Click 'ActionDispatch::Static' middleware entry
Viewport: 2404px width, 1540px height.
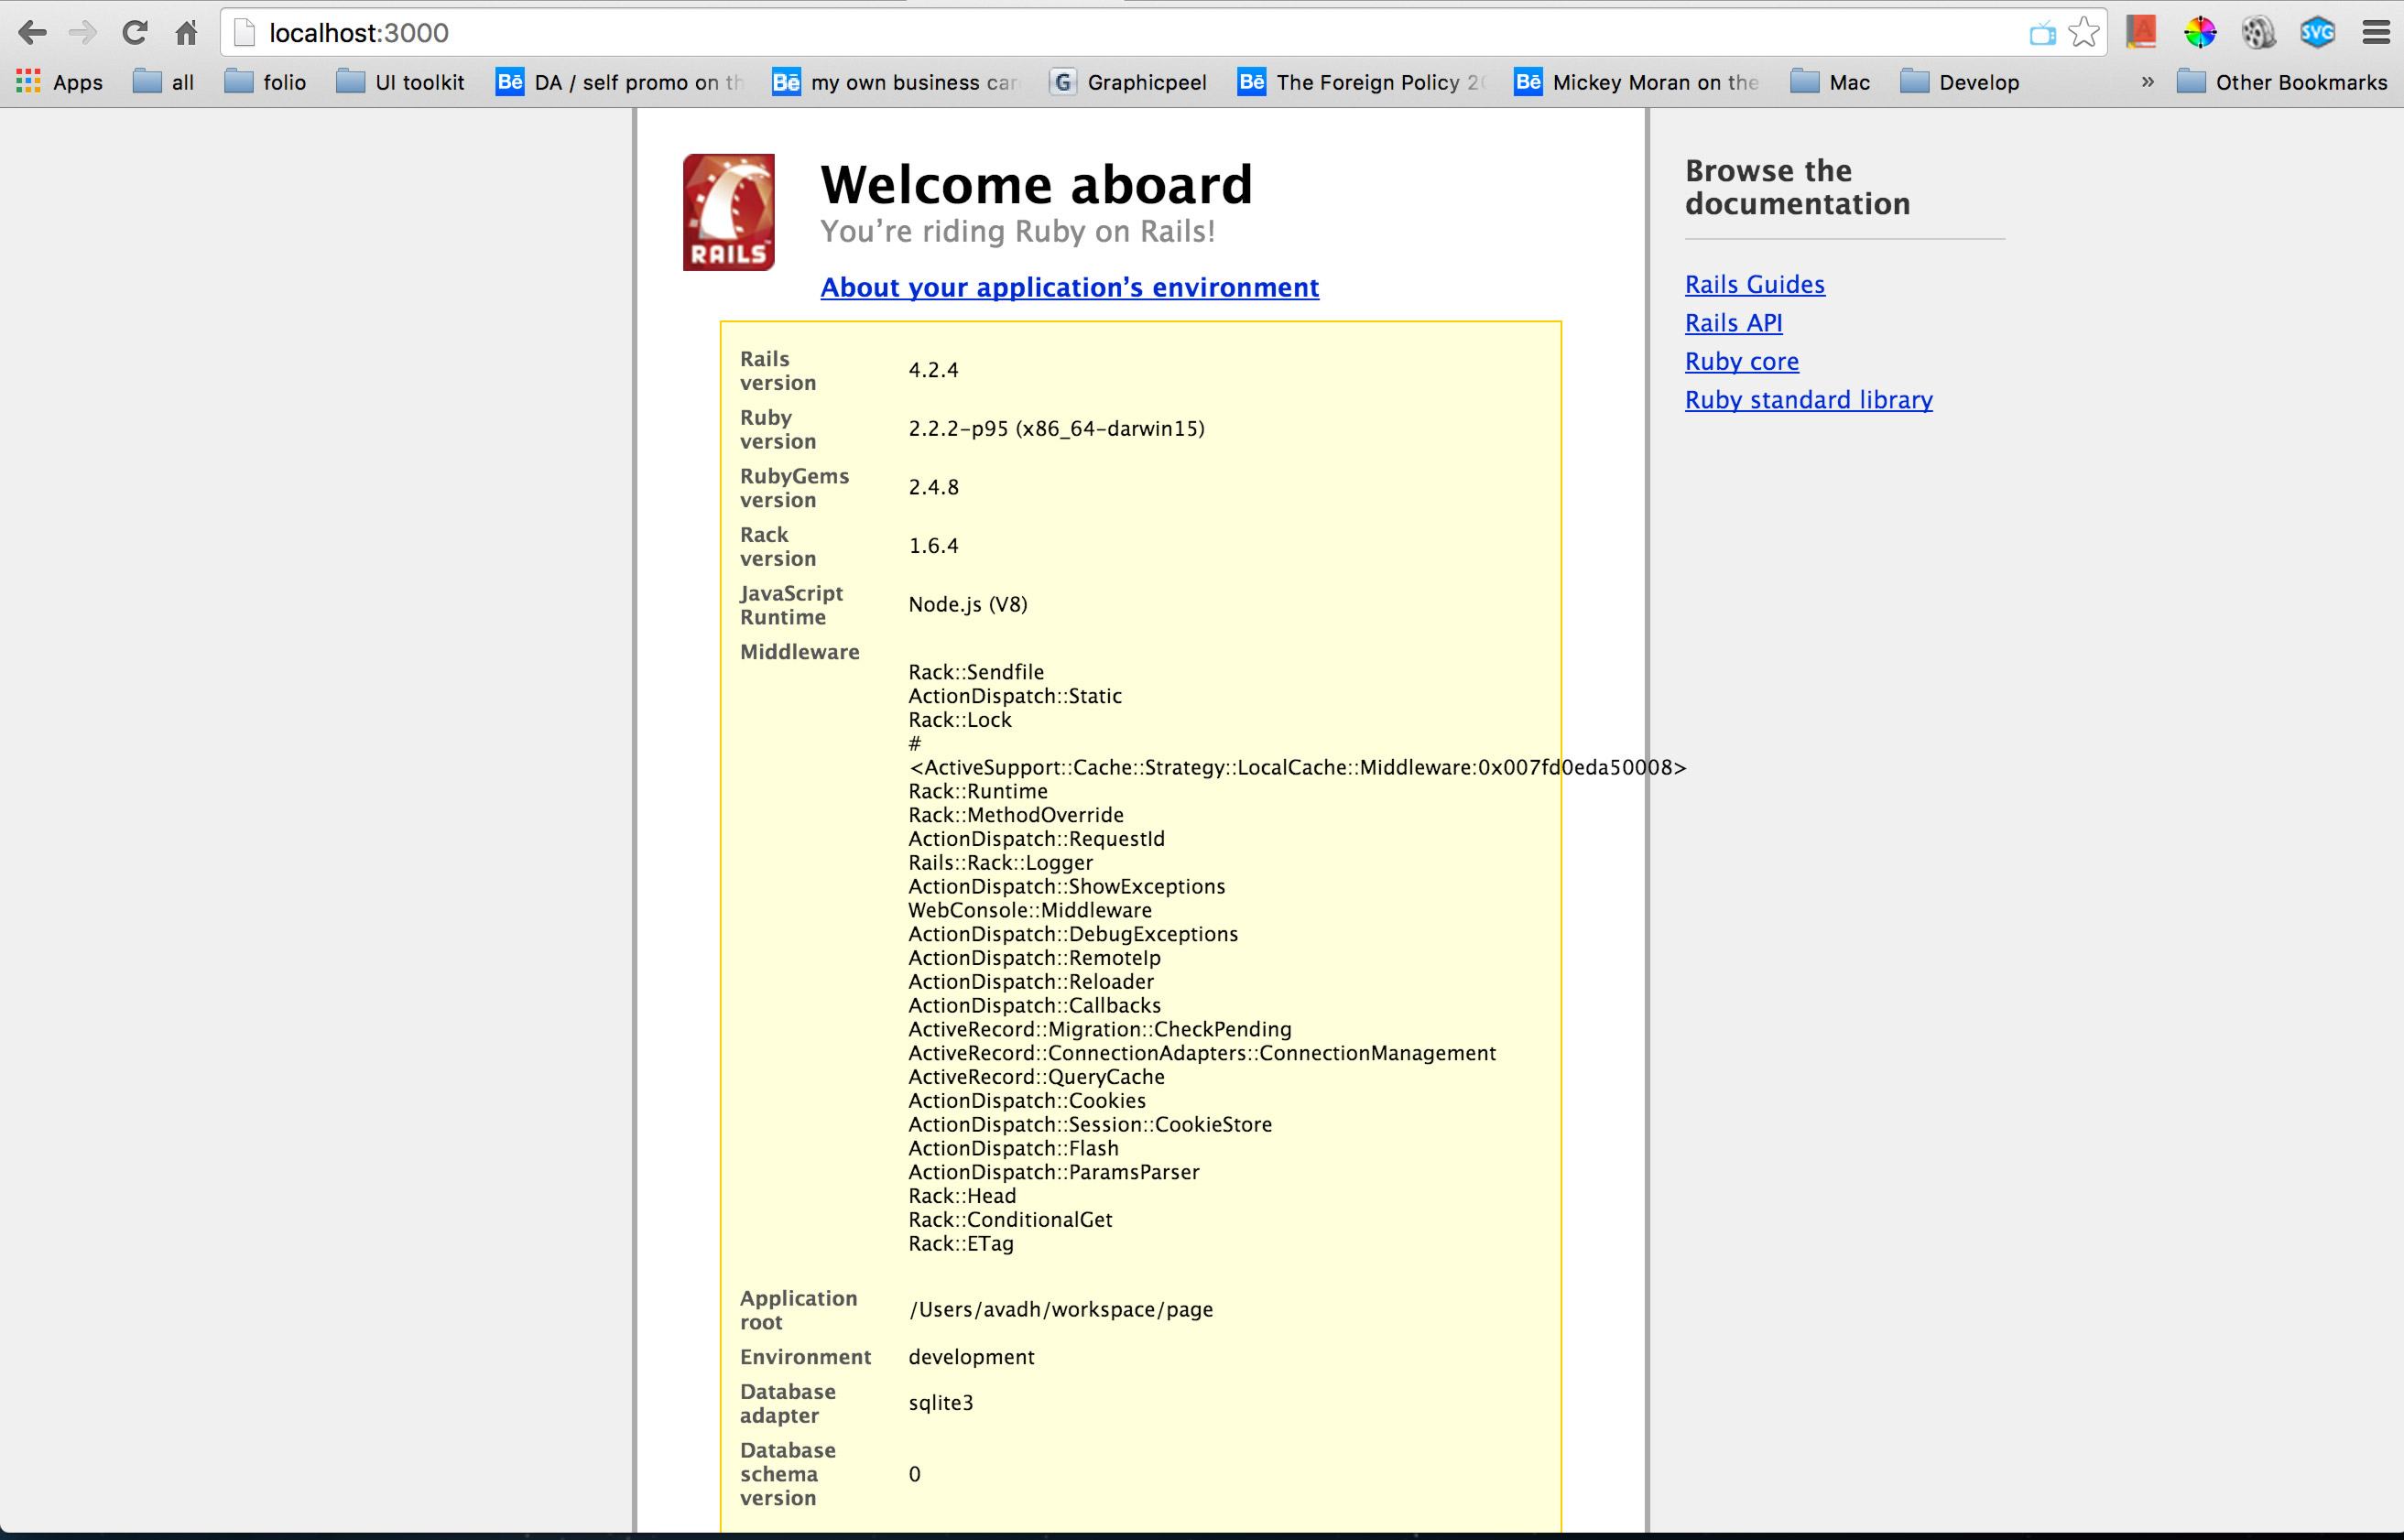(x=1014, y=696)
